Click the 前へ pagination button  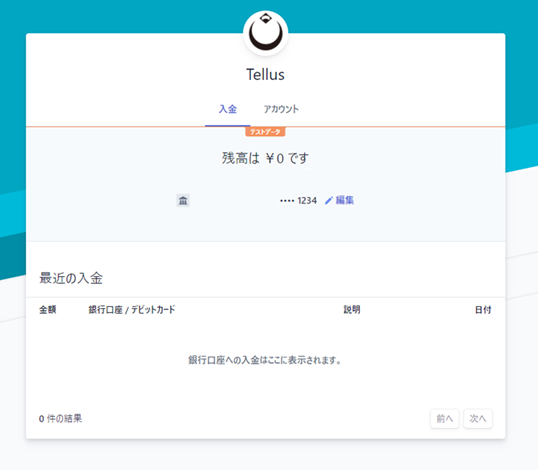point(445,419)
